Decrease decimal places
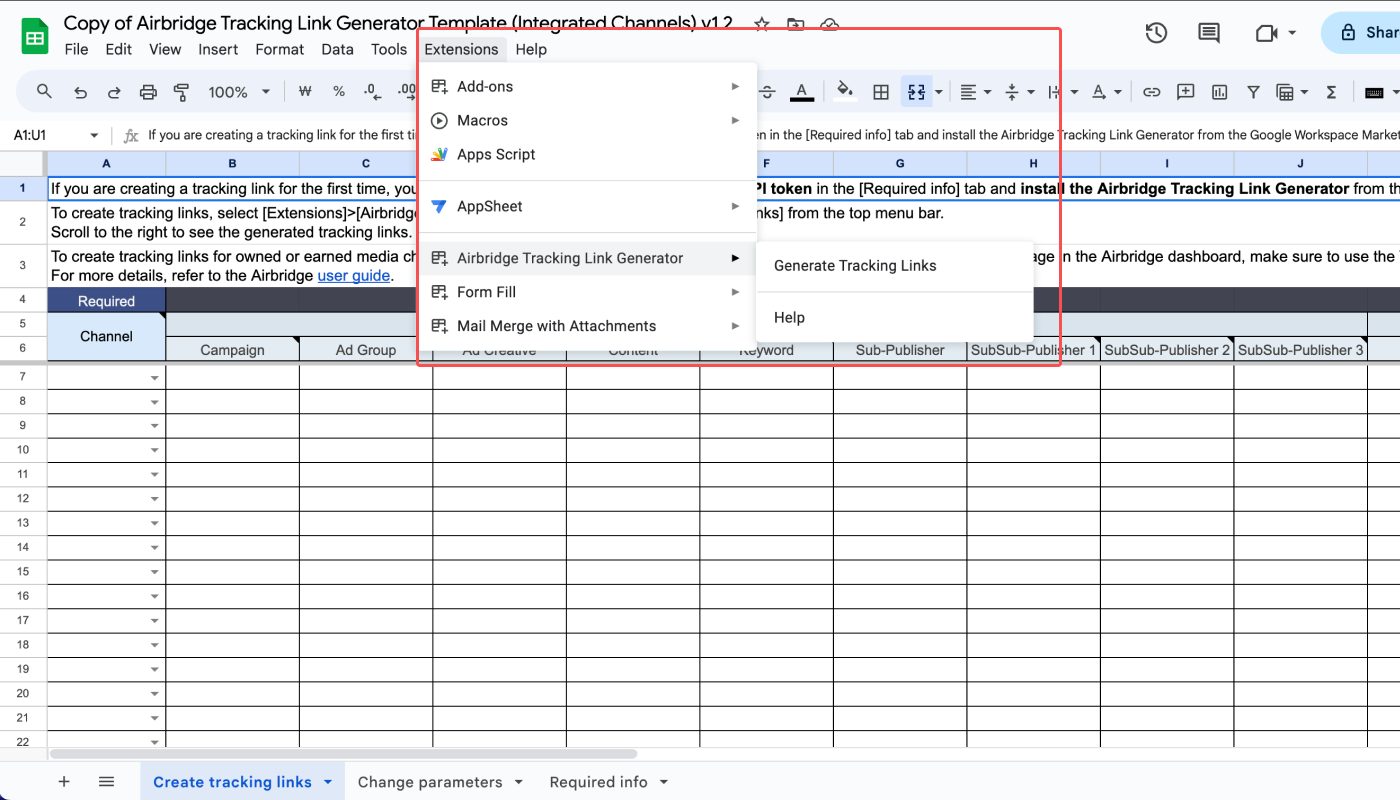1400x800 pixels. [x=372, y=92]
